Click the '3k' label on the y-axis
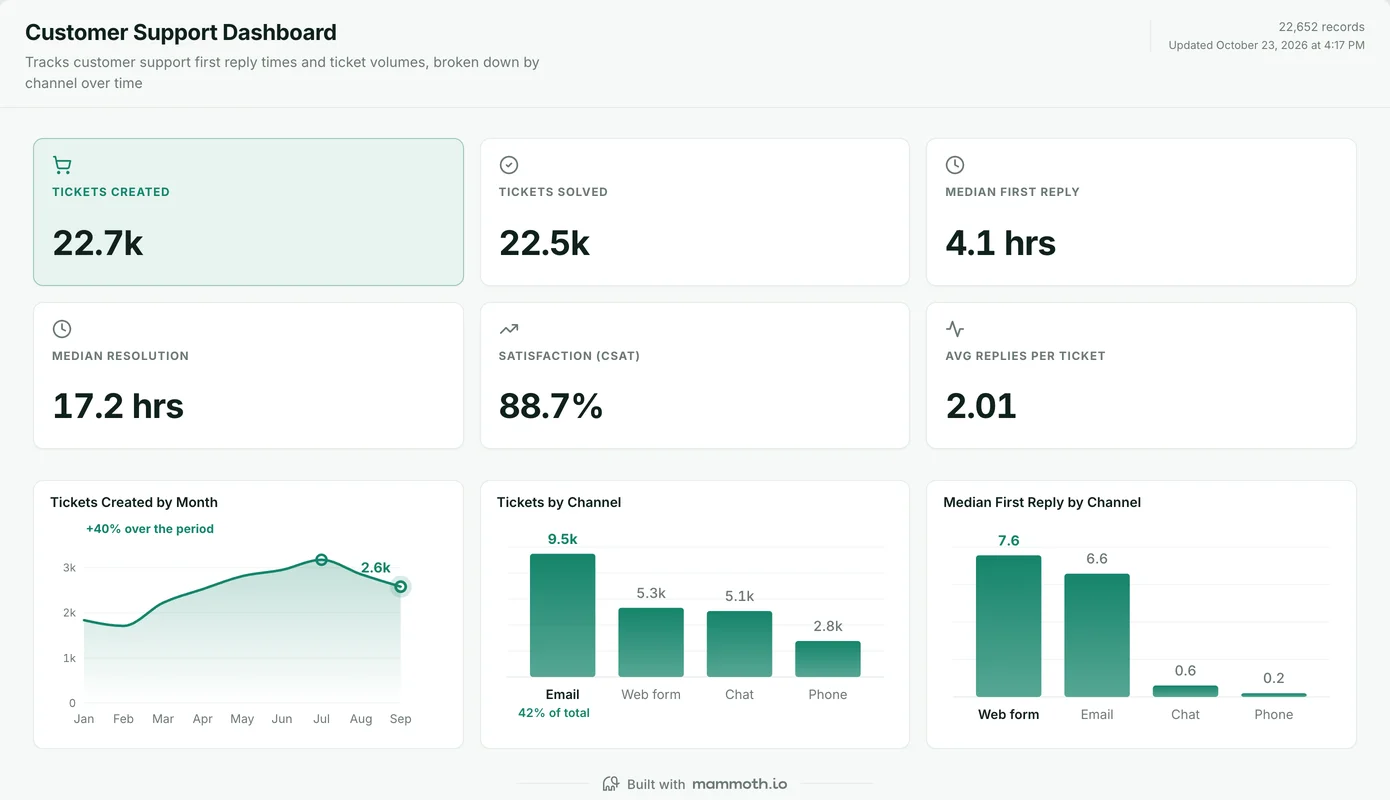1390x800 pixels. [69, 567]
